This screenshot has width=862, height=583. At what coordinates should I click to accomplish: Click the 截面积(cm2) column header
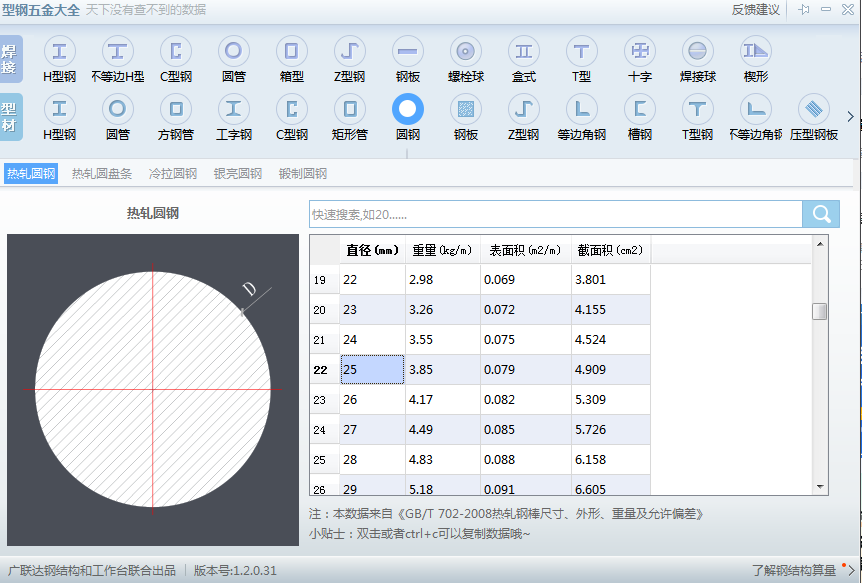611,250
